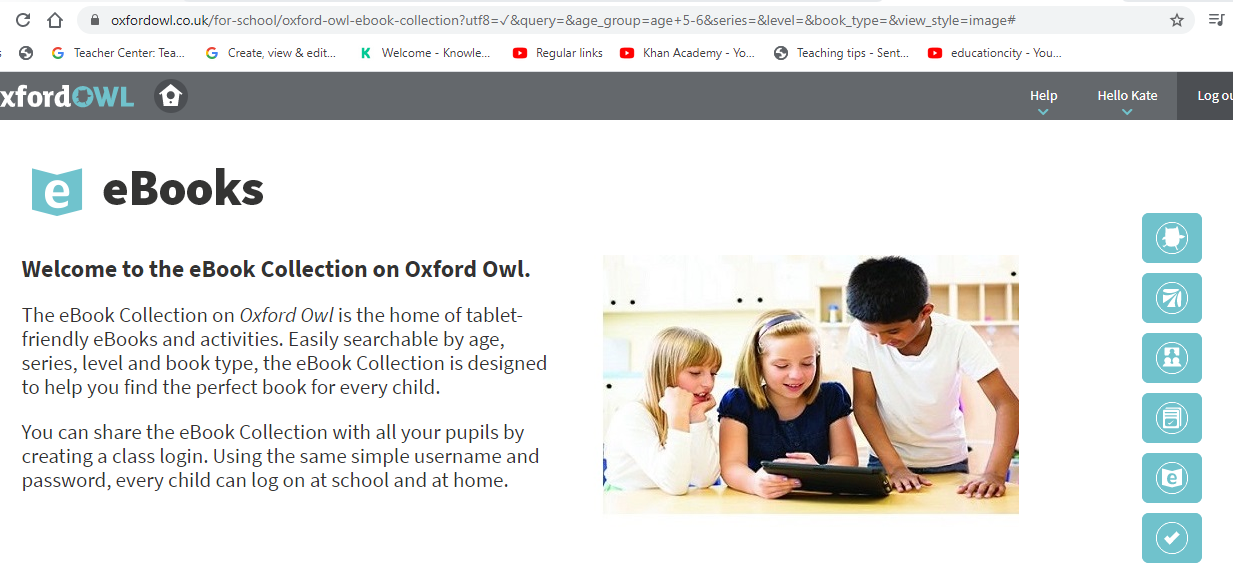1233x577 pixels.
Task: Click the paragraph about creating a class login
Action: (x=281, y=457)
